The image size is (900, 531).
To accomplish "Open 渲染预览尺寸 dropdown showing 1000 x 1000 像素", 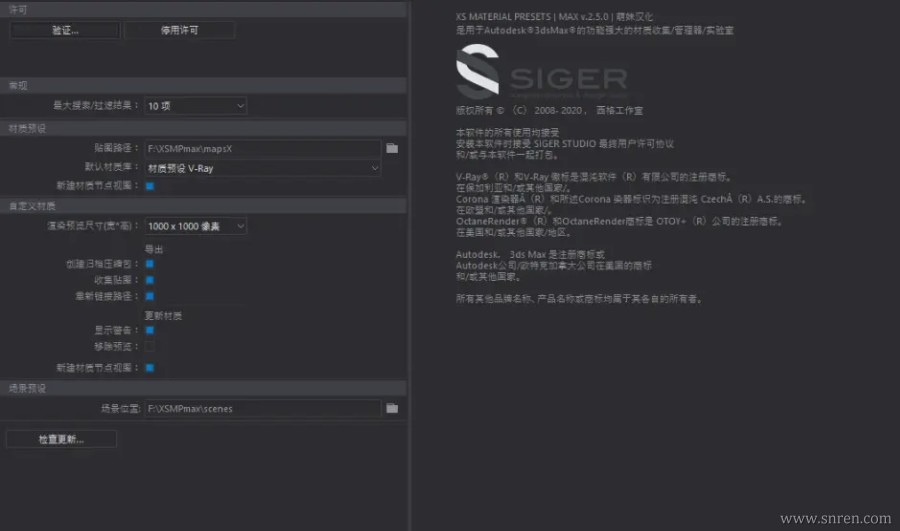I will click(196, 226).
